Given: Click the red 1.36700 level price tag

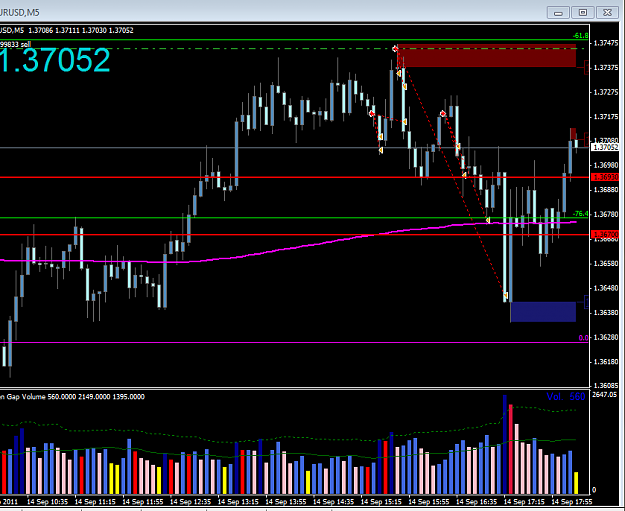Looking at the screenshot, I should 606,234.
